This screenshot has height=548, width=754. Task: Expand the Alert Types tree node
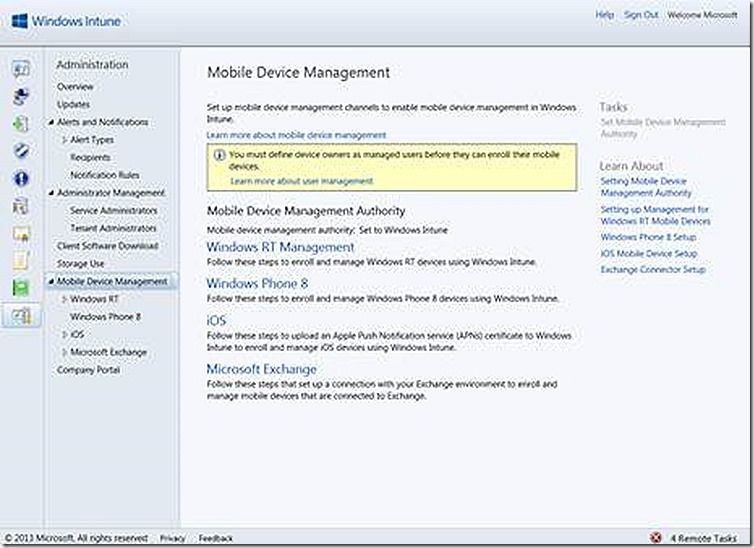tap(64, 140)
